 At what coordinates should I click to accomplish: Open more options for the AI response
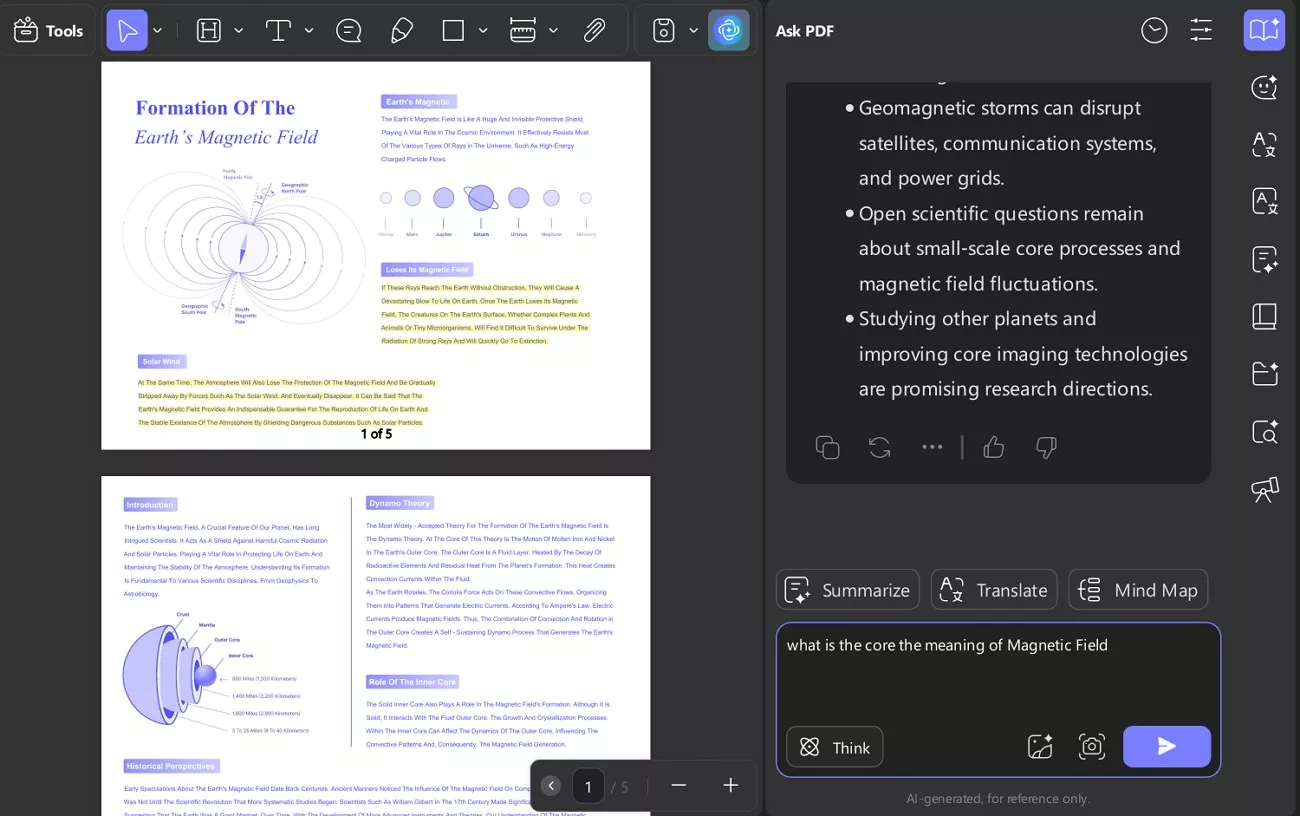(932, 447)
